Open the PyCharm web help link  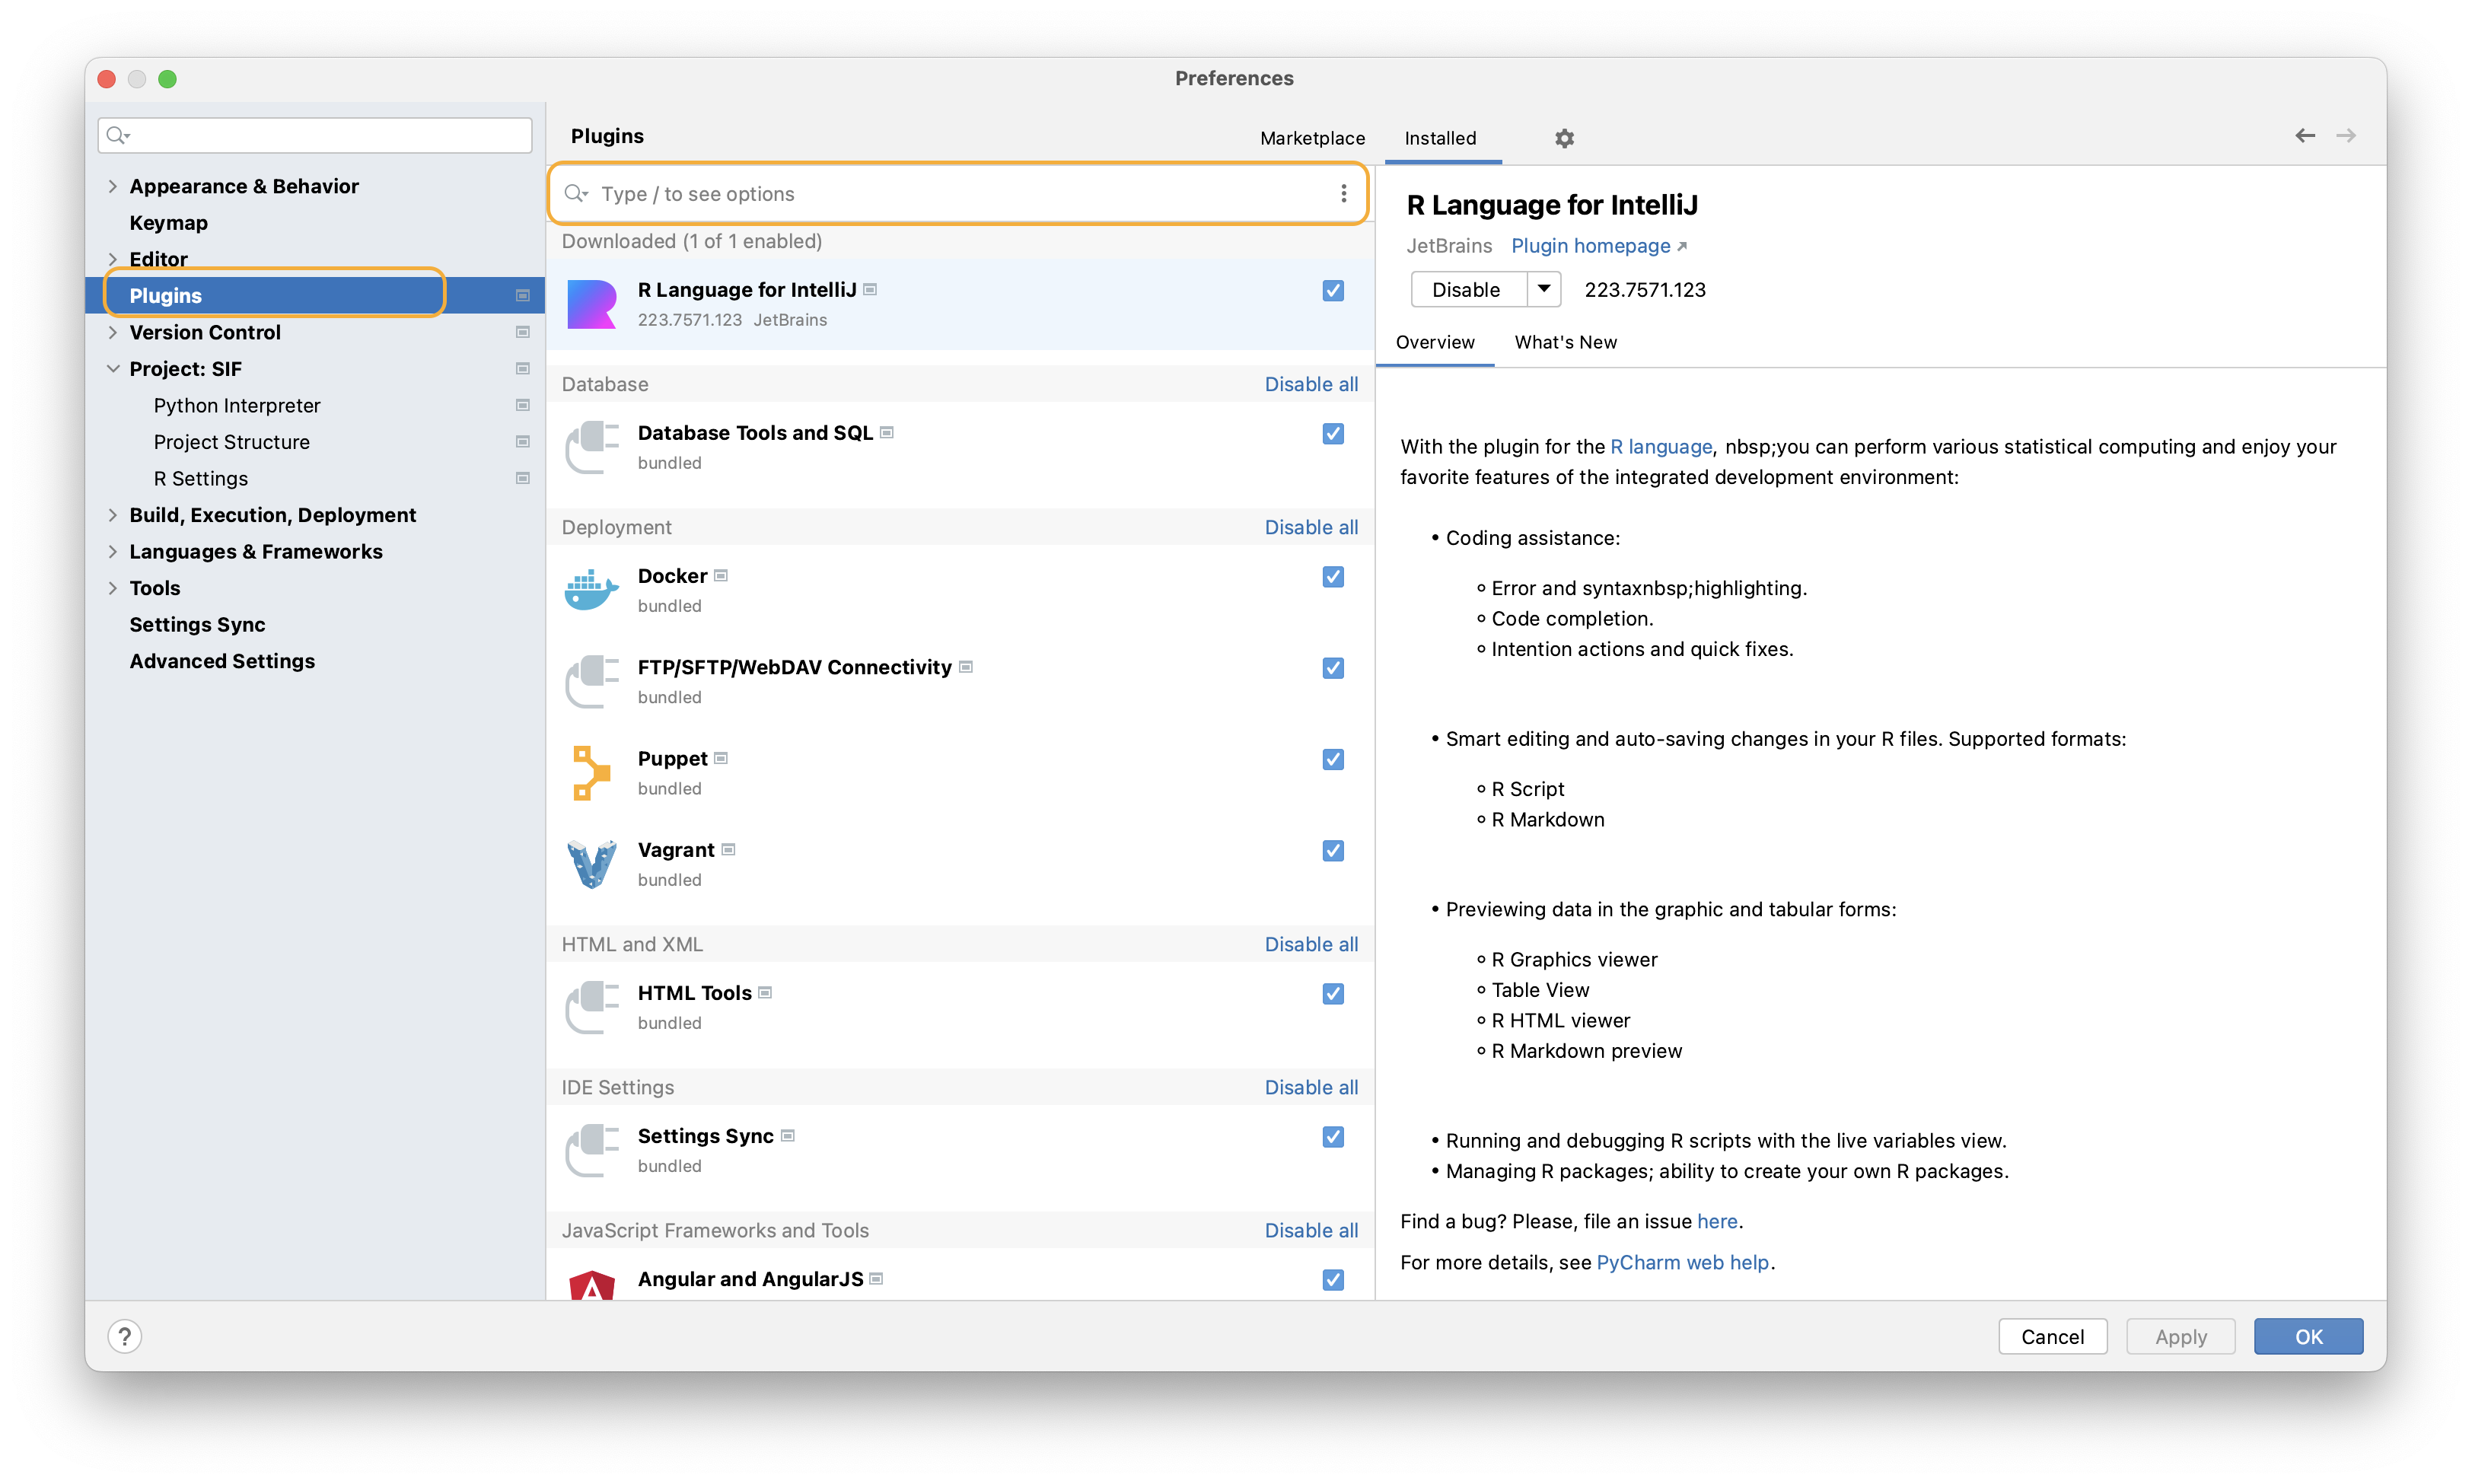pos(1682,1262)
